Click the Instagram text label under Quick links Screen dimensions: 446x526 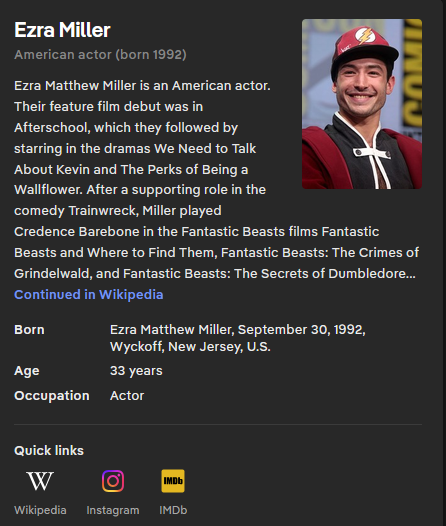[x=113, y=510]
